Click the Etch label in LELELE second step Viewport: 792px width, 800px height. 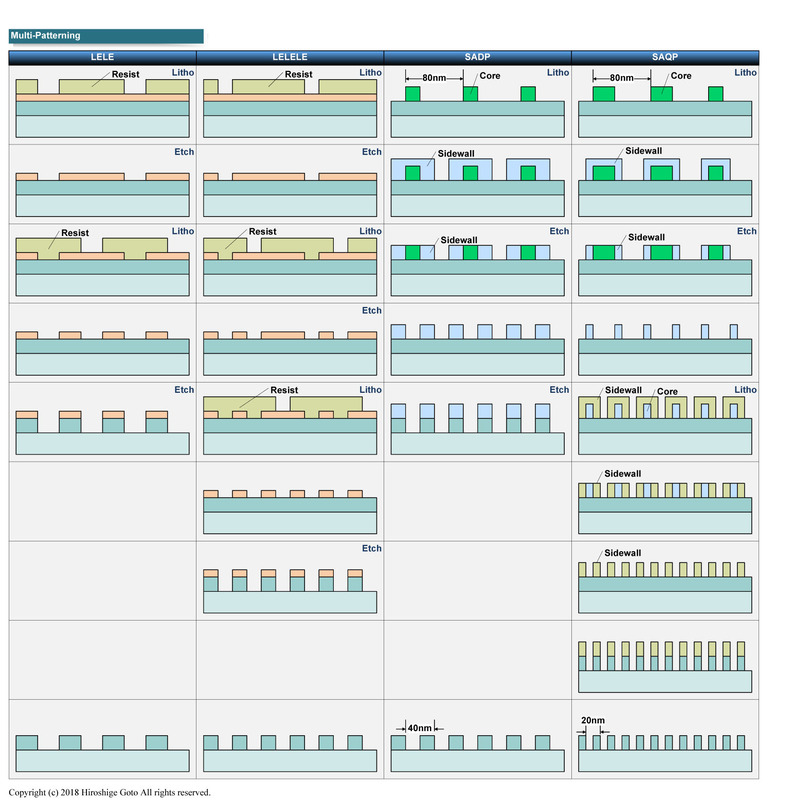click(x=372, y=152)
